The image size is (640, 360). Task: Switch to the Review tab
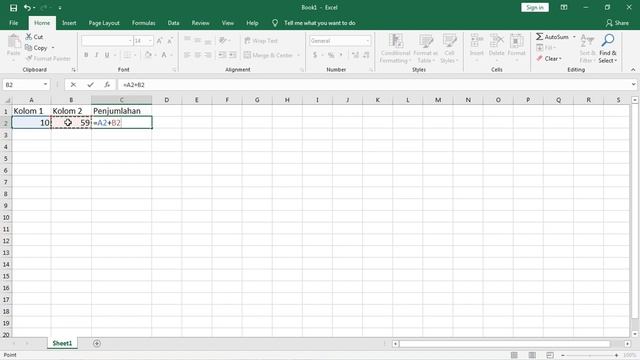click(x=200, y=23)
